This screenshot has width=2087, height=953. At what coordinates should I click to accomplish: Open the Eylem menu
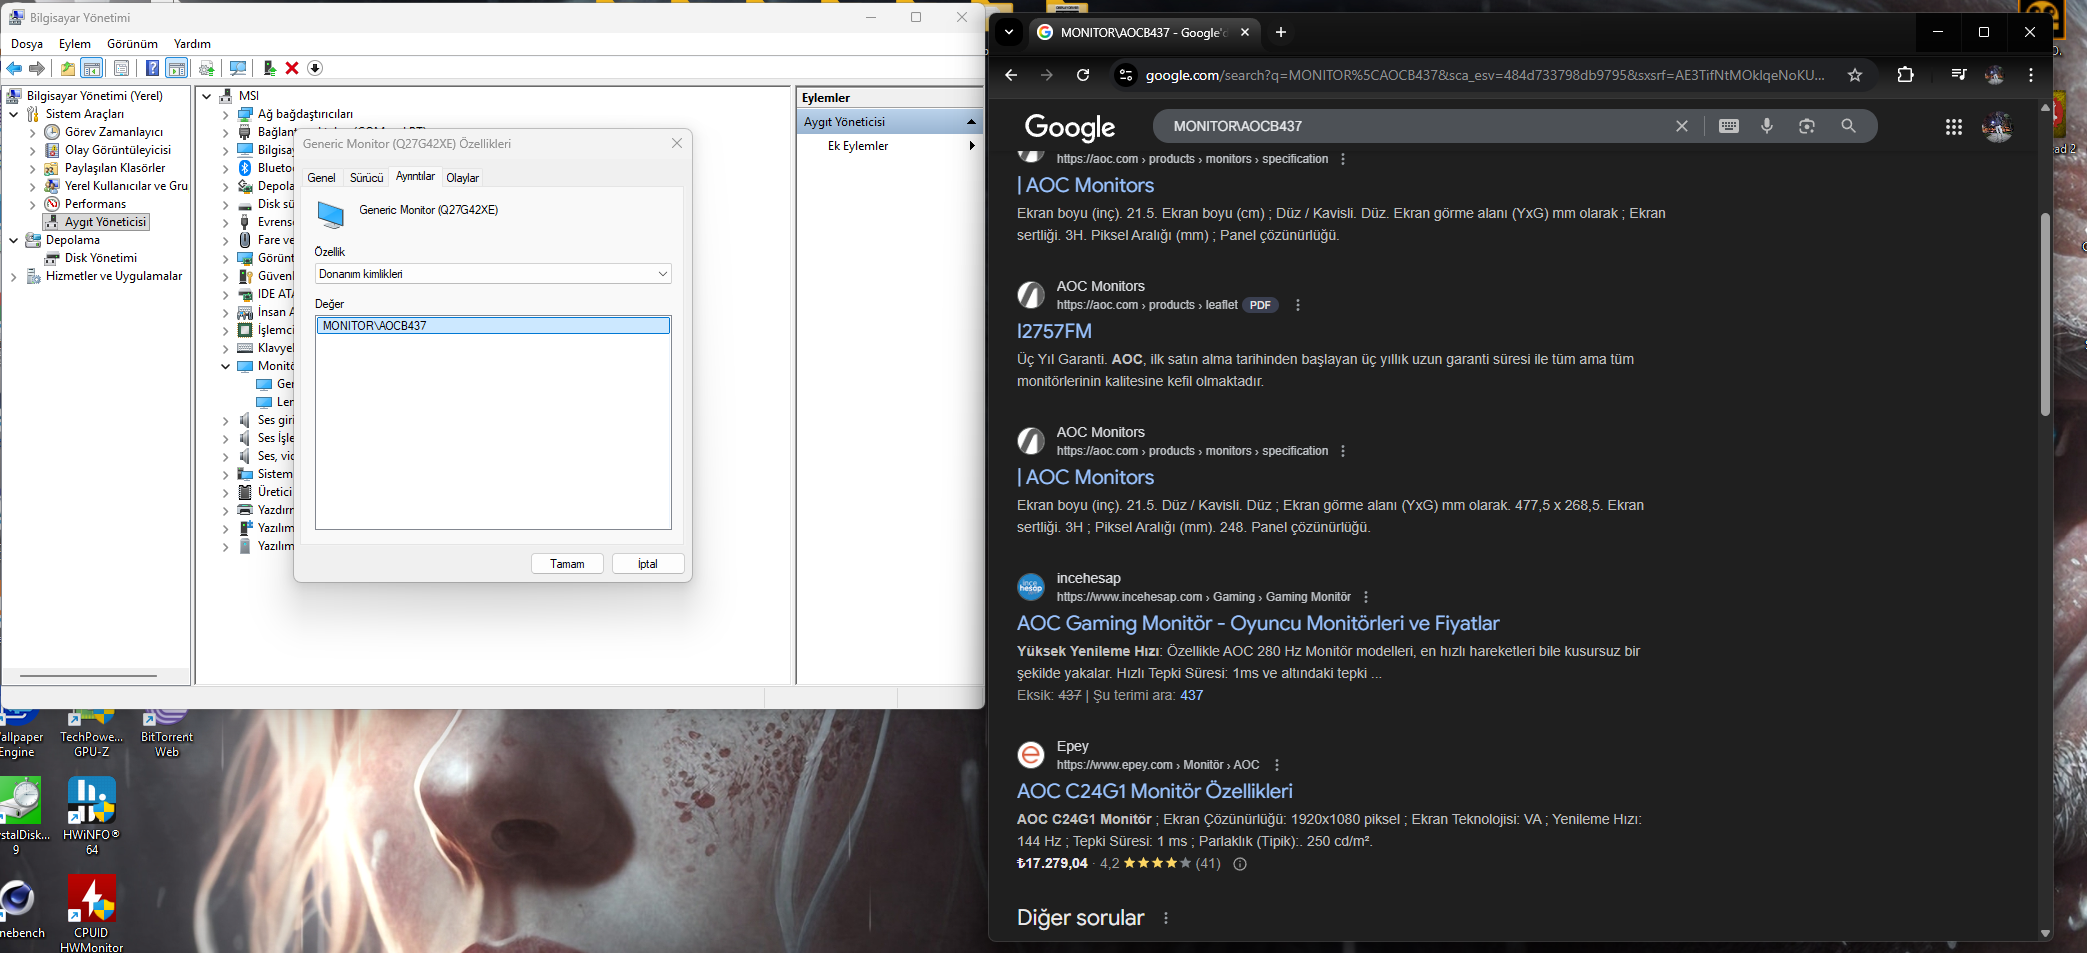point(75,44)
